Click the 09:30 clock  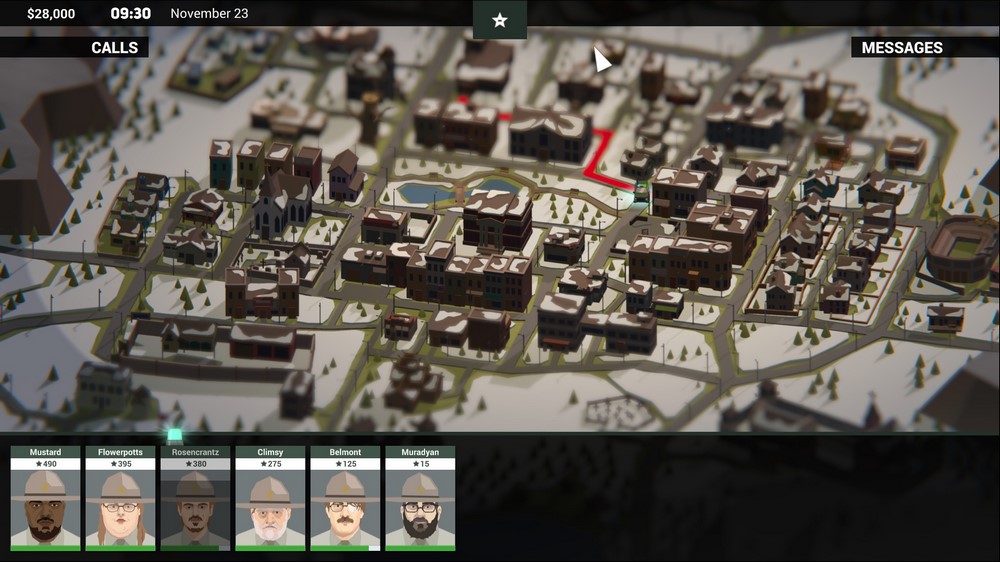click(x=130, y=14)
